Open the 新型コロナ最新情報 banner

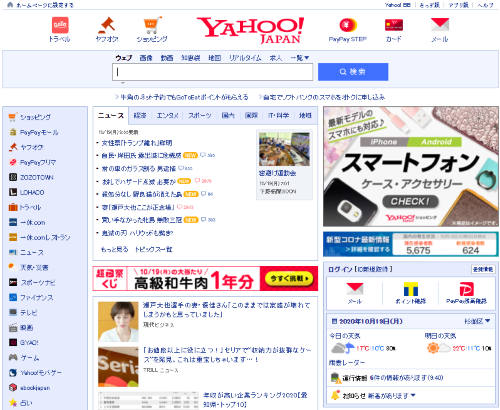411,244
